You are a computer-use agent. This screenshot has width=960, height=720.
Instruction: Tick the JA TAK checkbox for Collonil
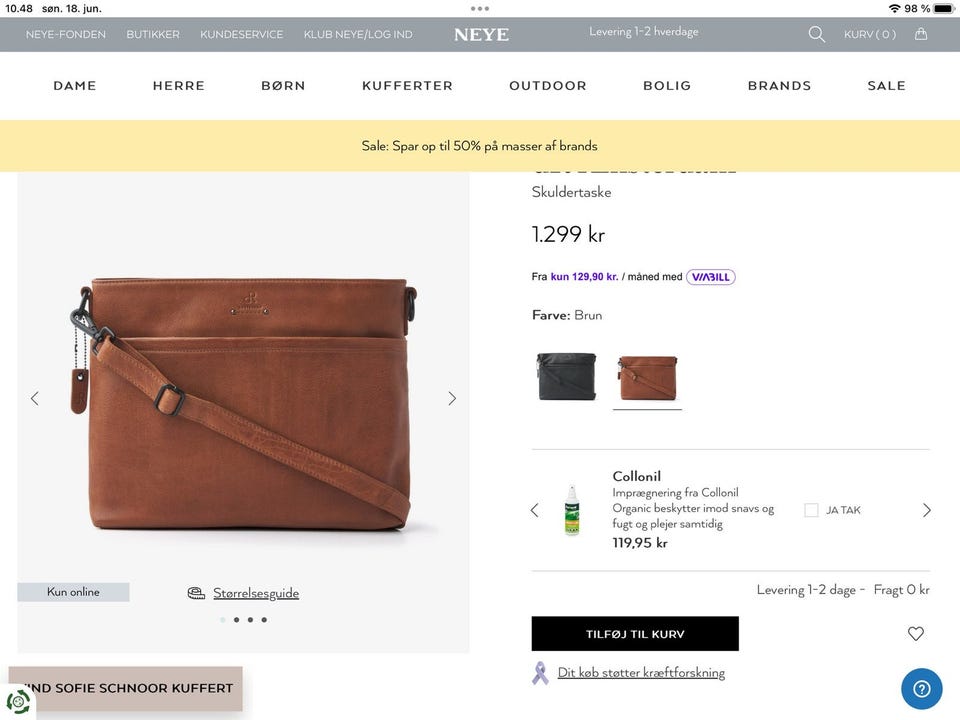(811, 510)
